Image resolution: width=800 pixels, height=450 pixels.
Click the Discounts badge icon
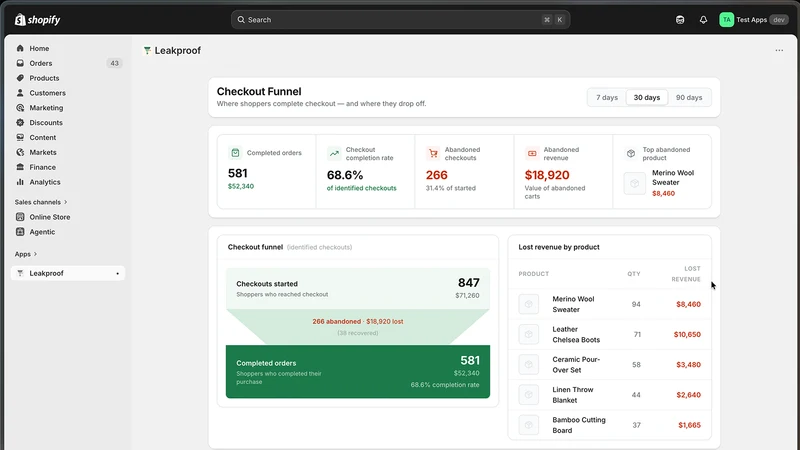point(20,122)
